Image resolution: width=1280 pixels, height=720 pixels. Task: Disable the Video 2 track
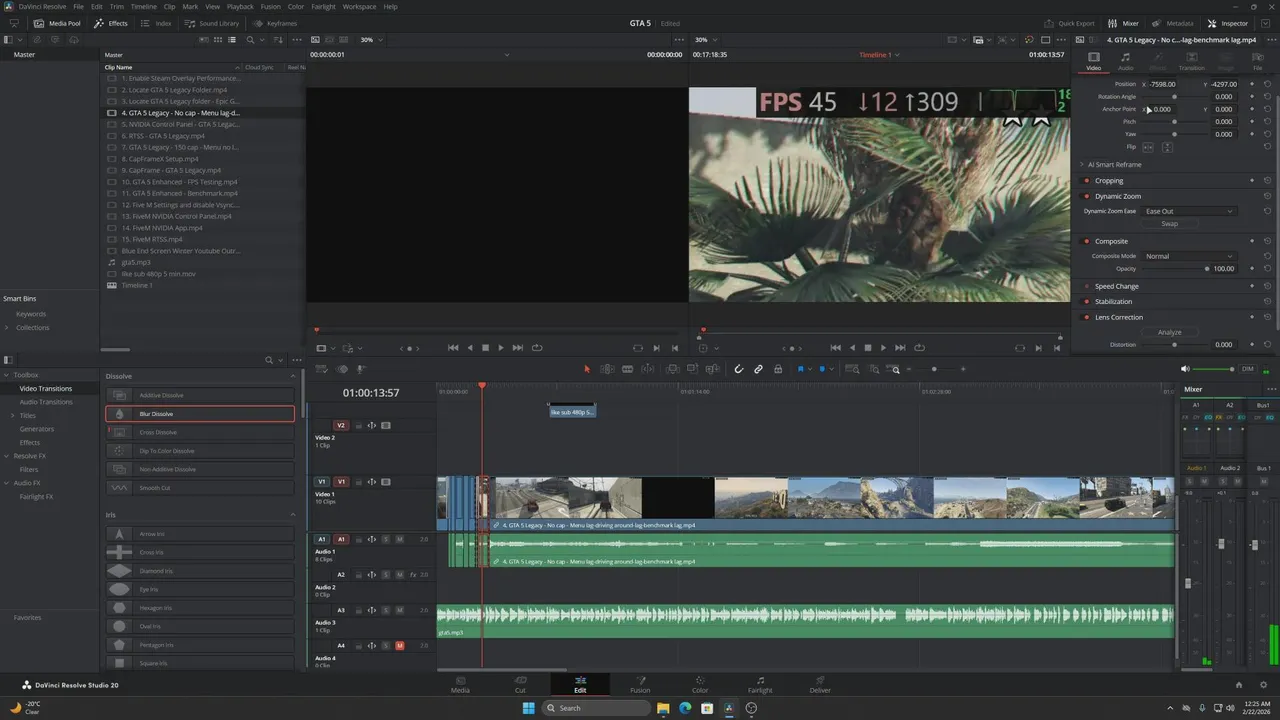tap(386, 425)
